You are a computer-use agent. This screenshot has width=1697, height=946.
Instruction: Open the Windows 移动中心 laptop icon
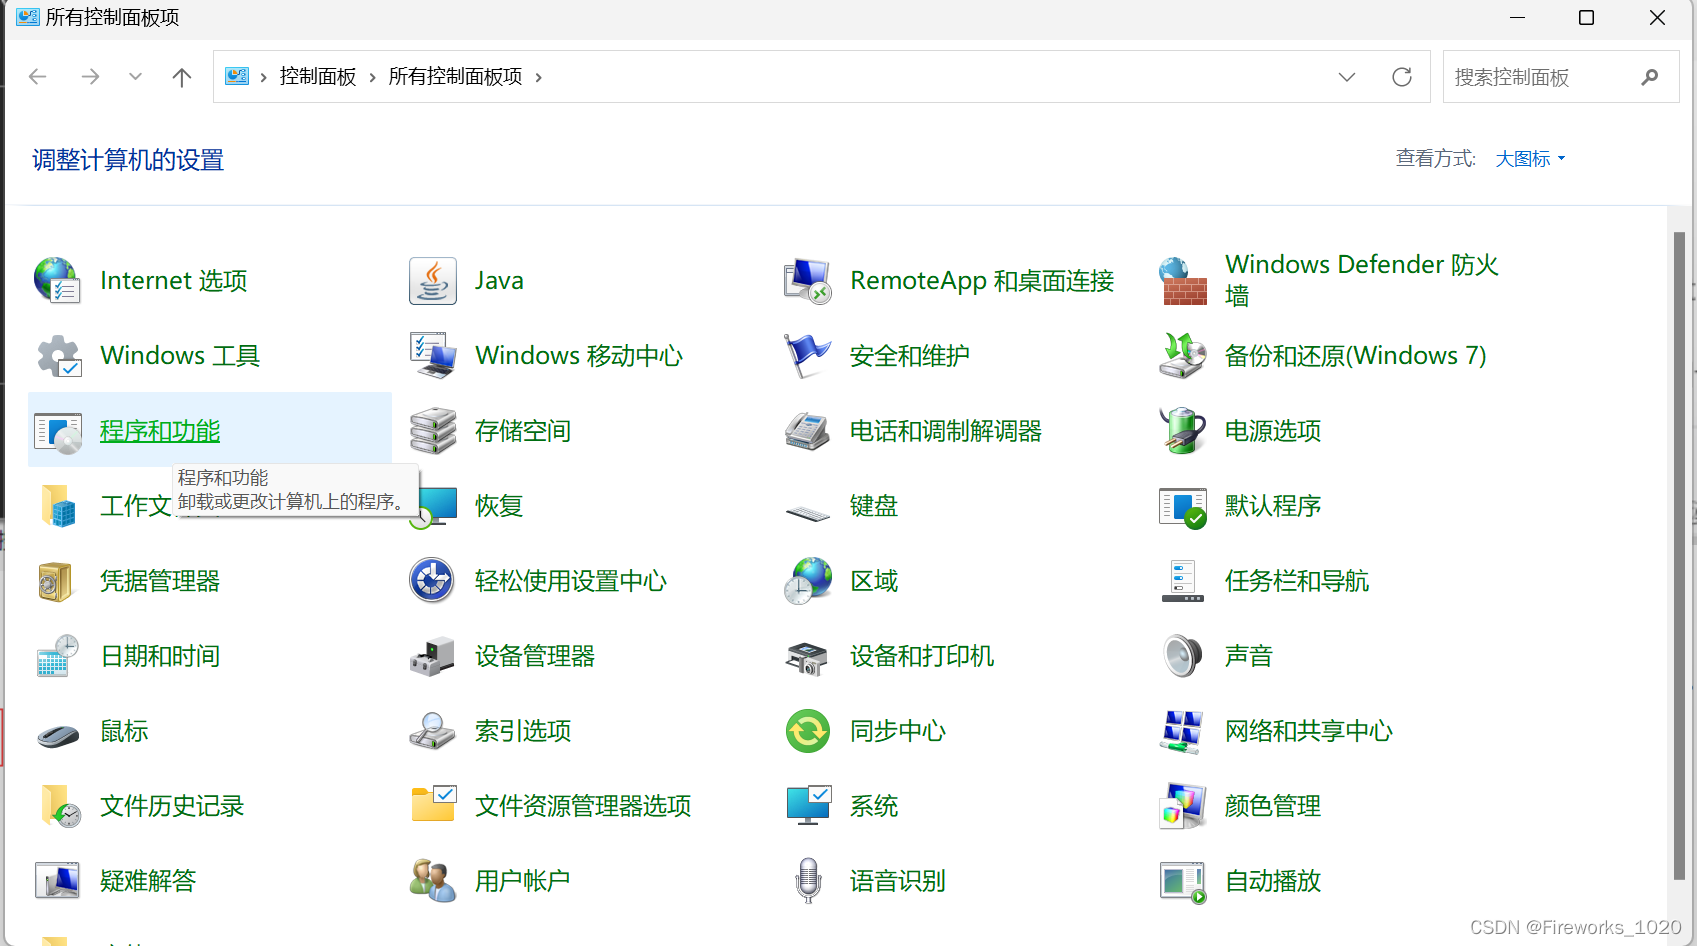pyautogui.click(x=433, y=356)
